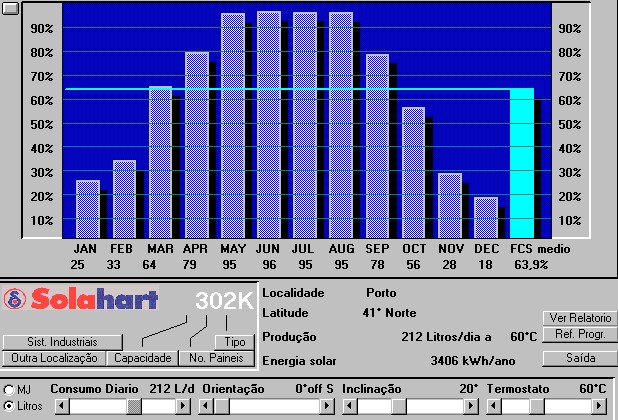Screen dimensions: 618x420
Task: Select the Litros radio option
Action: click(9, 406)
